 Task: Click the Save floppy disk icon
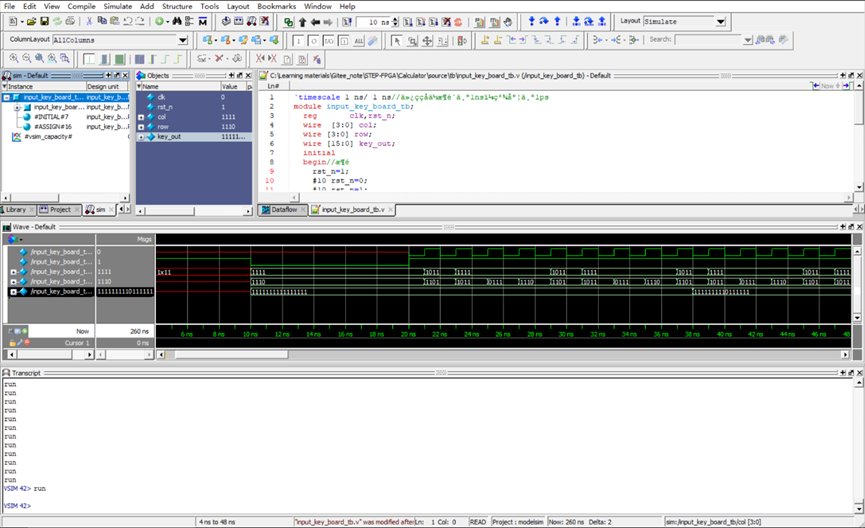(x=44, y=22)
